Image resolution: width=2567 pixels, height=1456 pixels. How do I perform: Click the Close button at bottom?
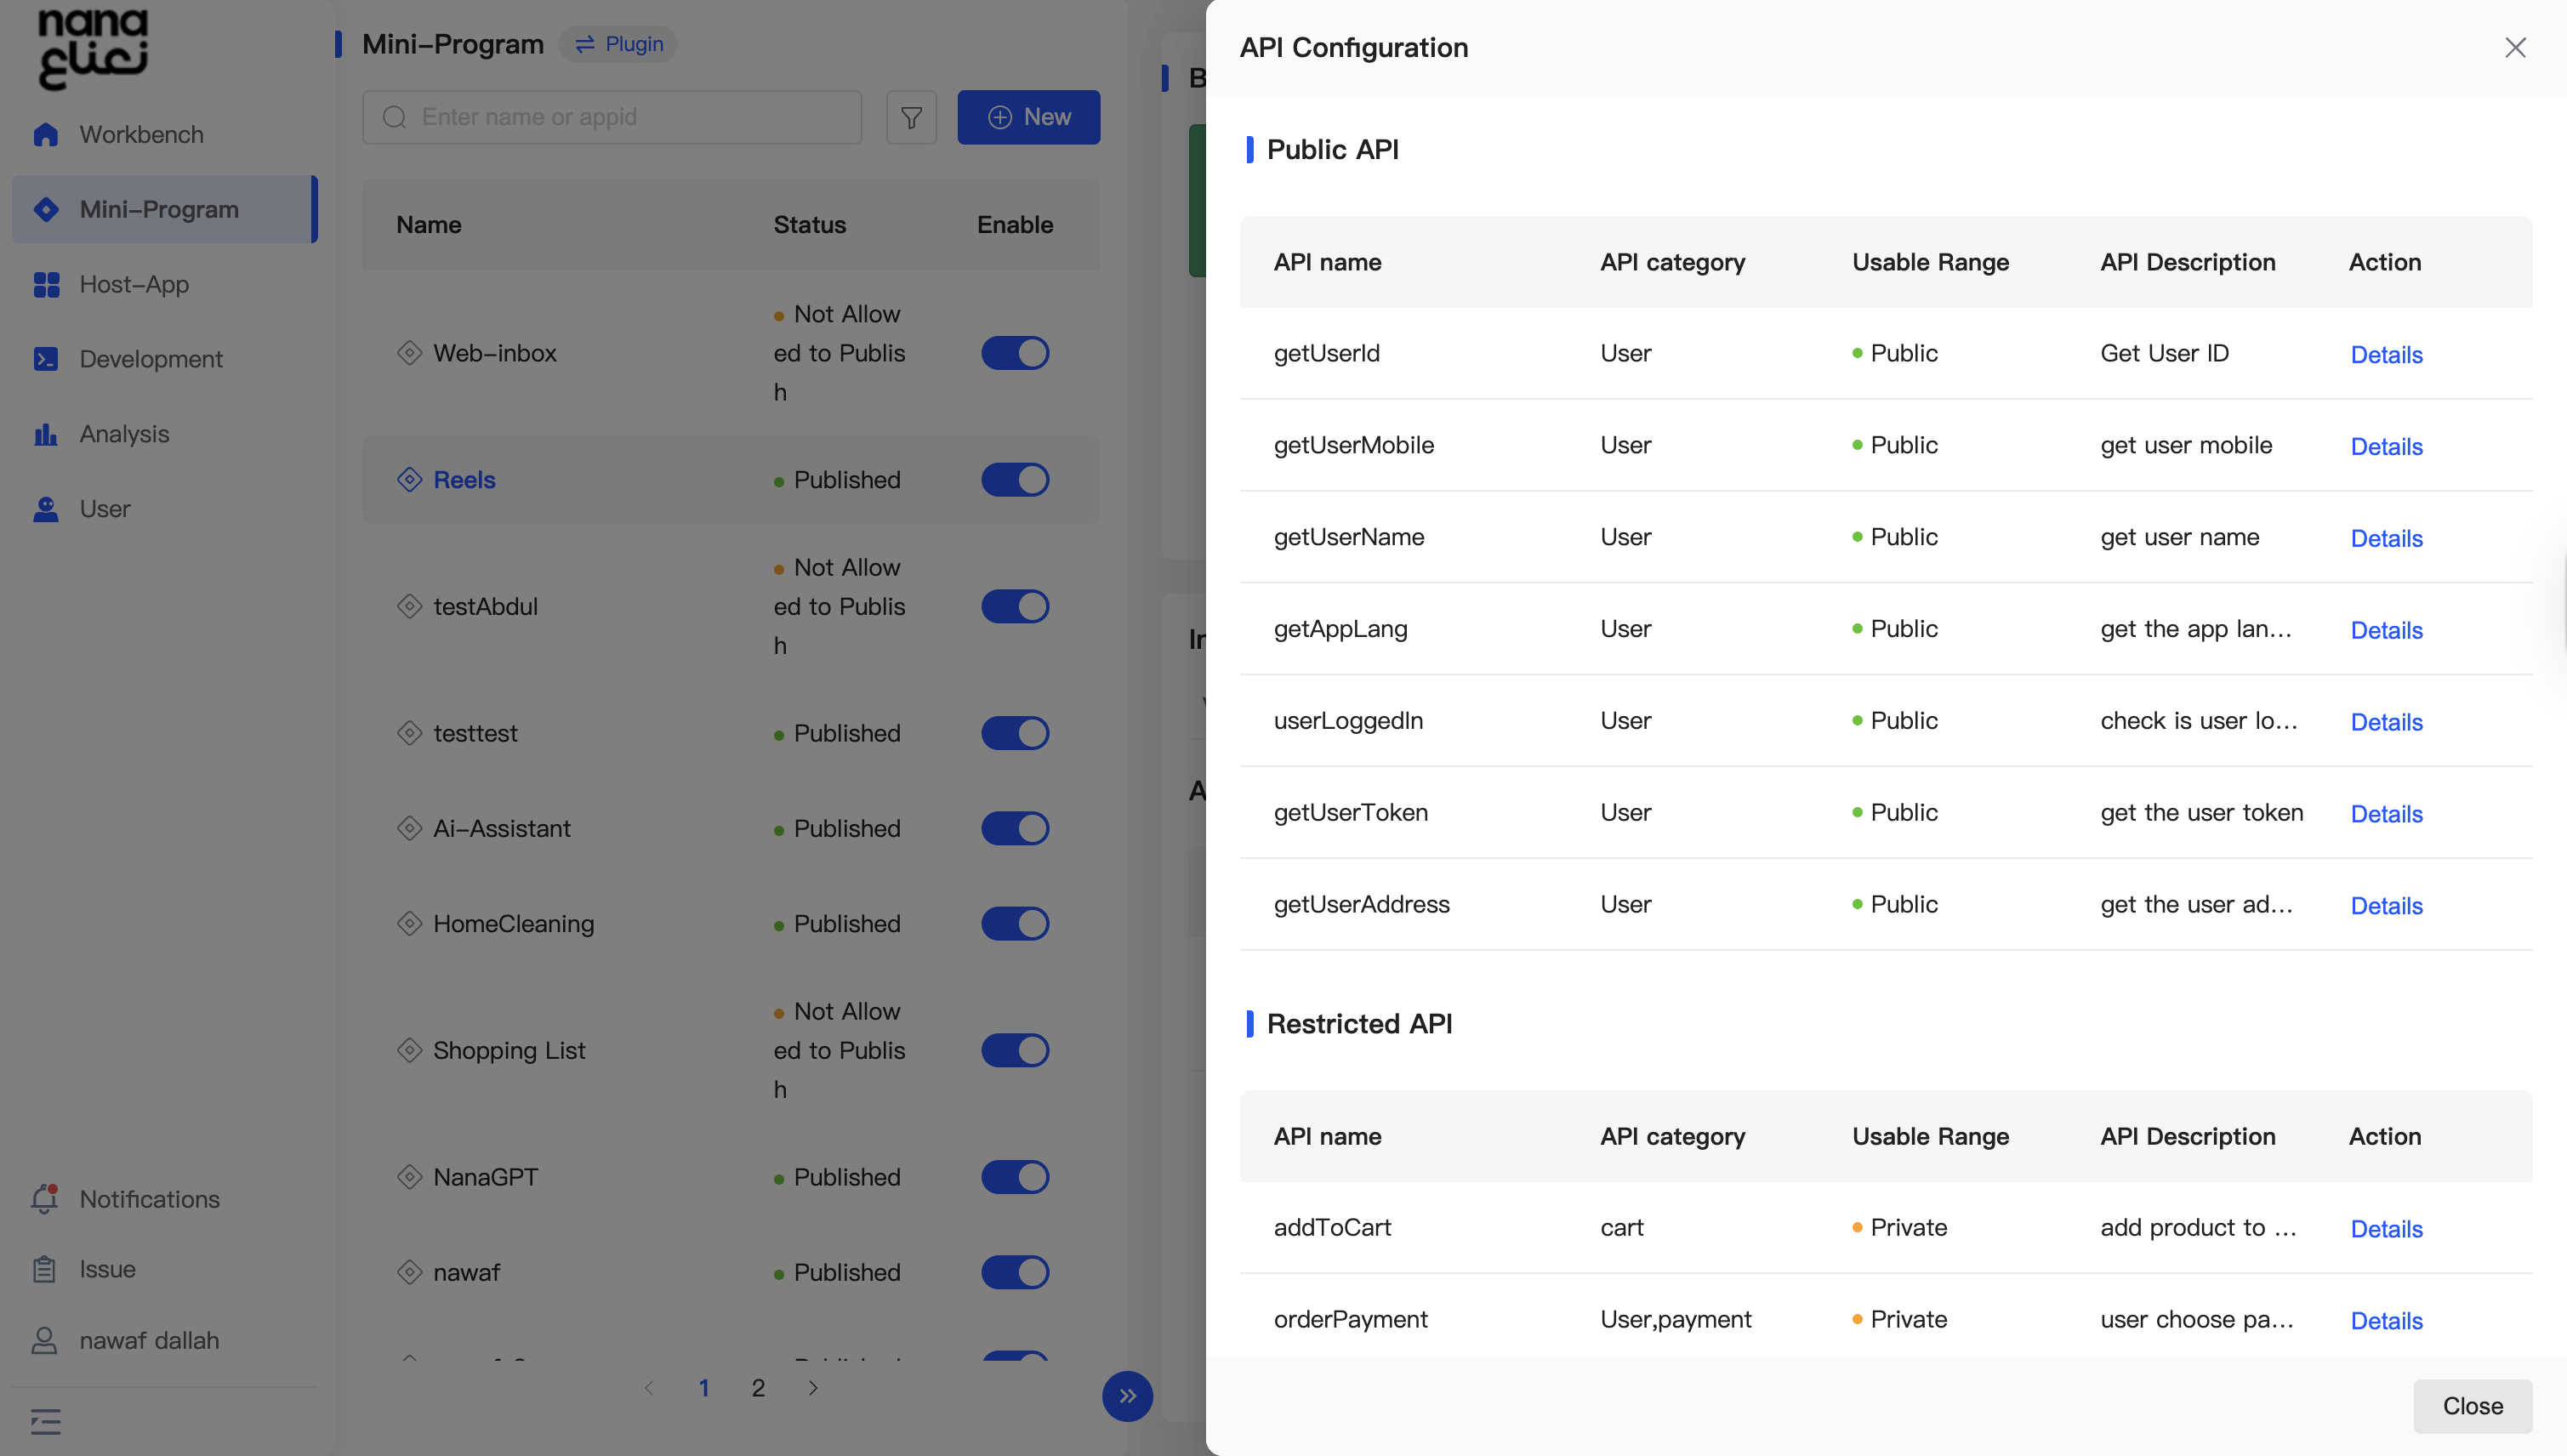click(2472, 1406)
